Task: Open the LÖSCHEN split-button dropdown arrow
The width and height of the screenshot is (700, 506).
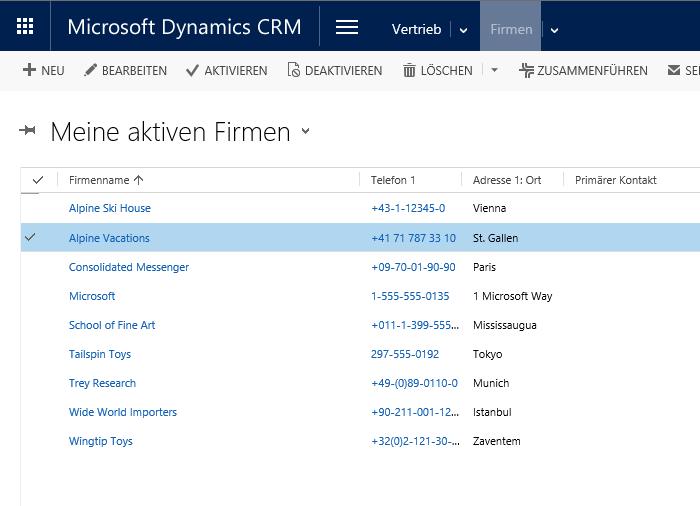Action: coord(494,70)
